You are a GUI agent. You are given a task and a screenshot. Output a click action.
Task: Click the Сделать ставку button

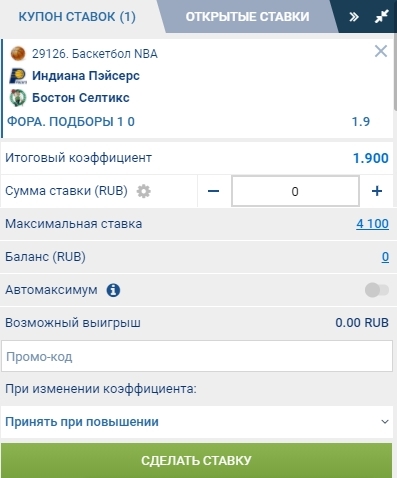(x=197, y=460)
